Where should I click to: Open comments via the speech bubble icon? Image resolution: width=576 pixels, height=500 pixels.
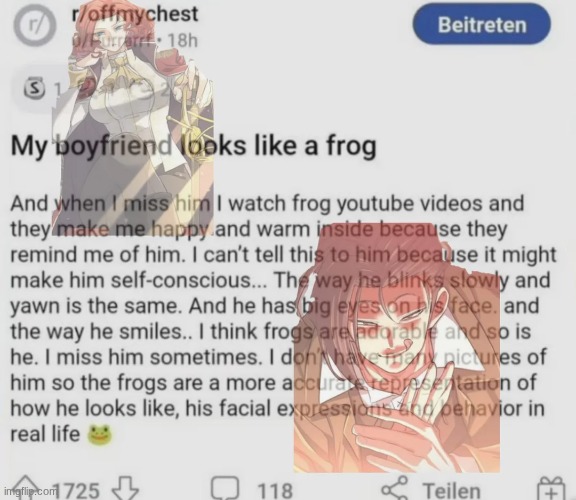pyautogui.click(x=226, y=489)
